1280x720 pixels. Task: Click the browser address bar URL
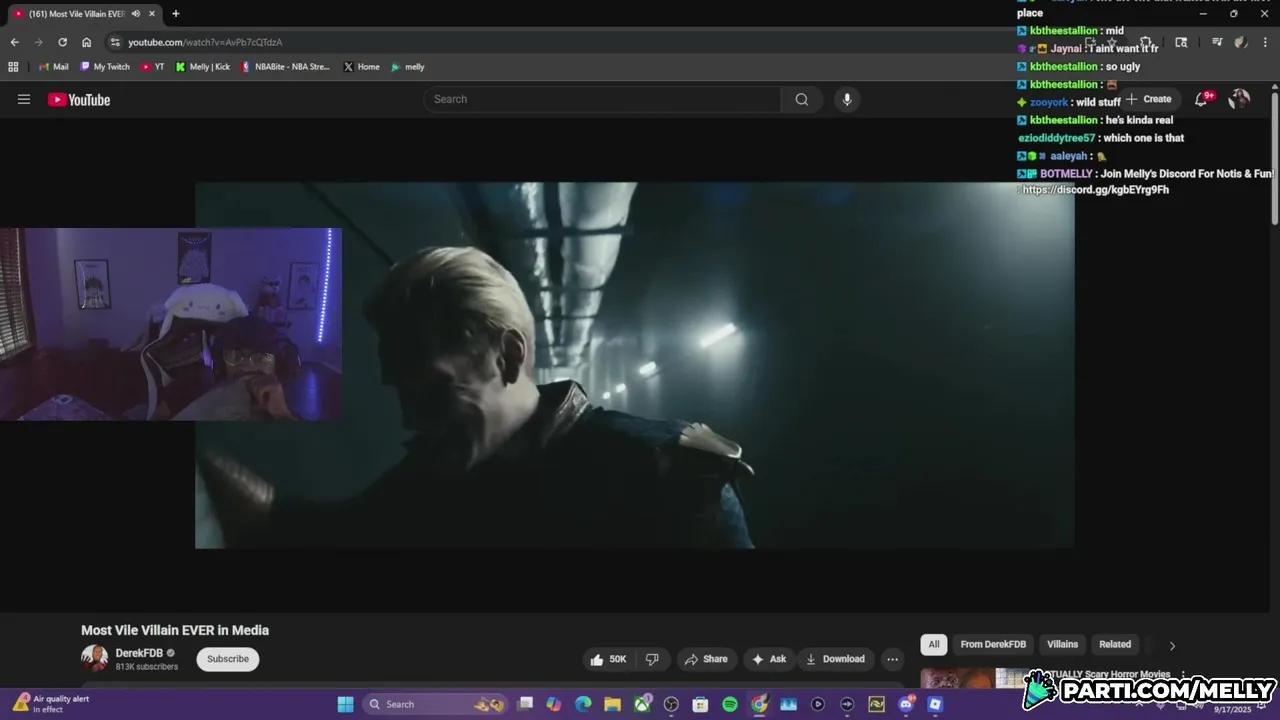coord(205,42)
